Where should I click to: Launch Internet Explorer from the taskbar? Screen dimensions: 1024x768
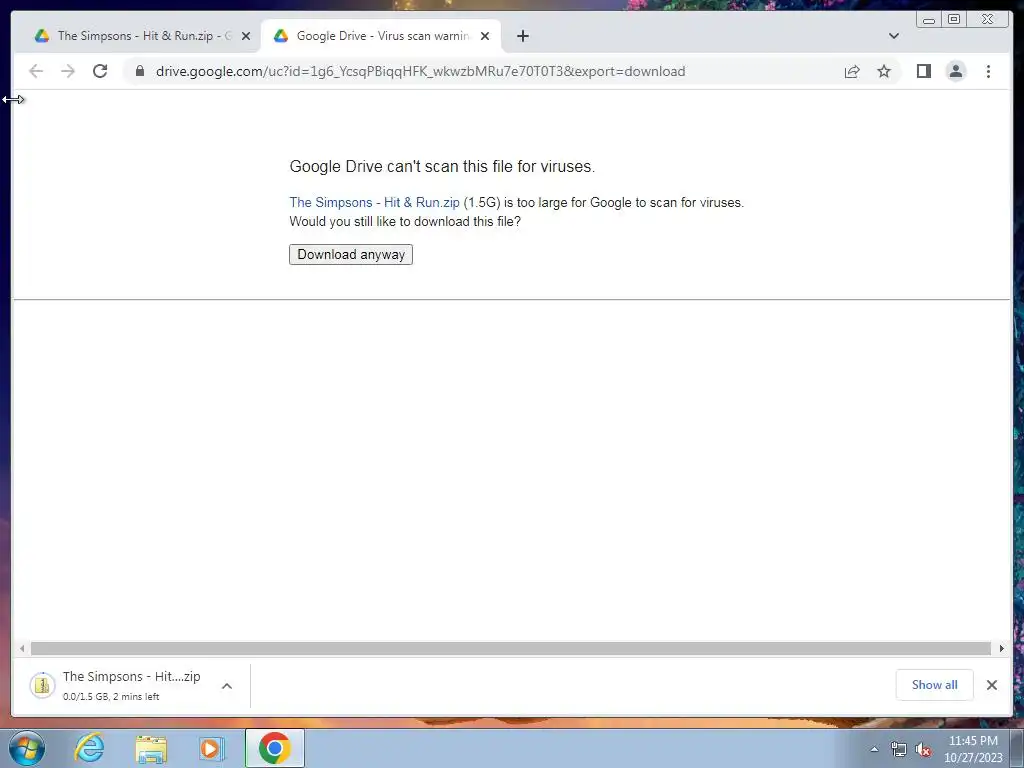pos(89,748)
